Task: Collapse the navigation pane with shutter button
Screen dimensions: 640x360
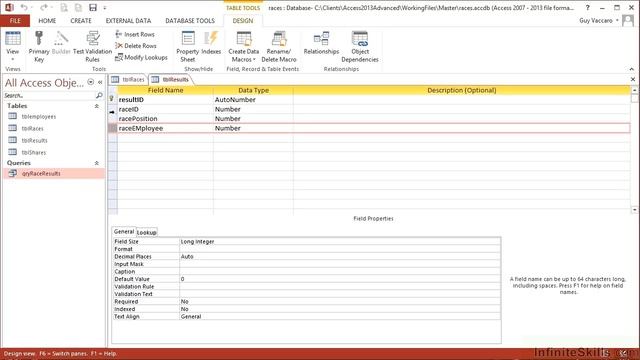Action: click(x=100, y=82)
